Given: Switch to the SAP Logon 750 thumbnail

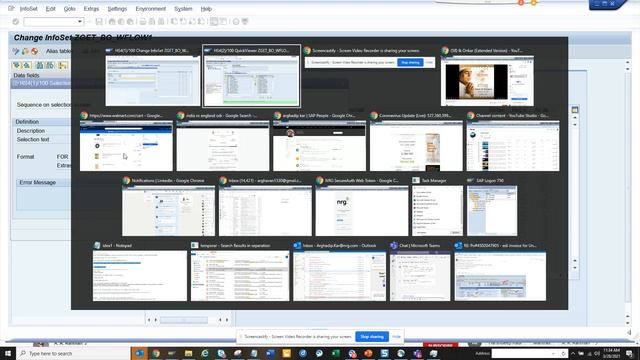Looking at the screenshot, I should (x=492, y=207).
